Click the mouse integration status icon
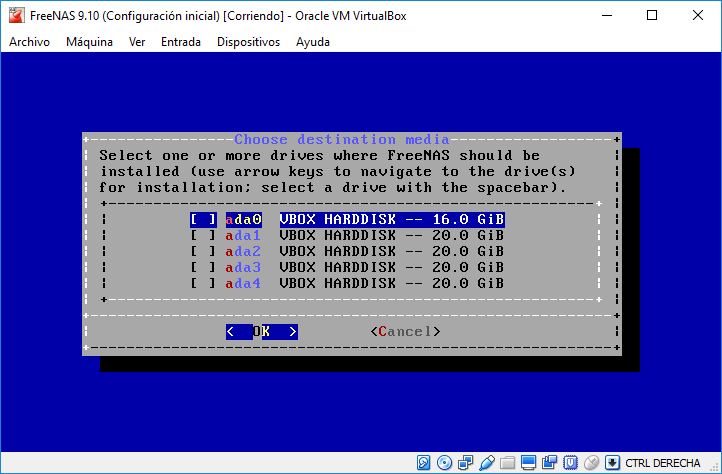 591,462
